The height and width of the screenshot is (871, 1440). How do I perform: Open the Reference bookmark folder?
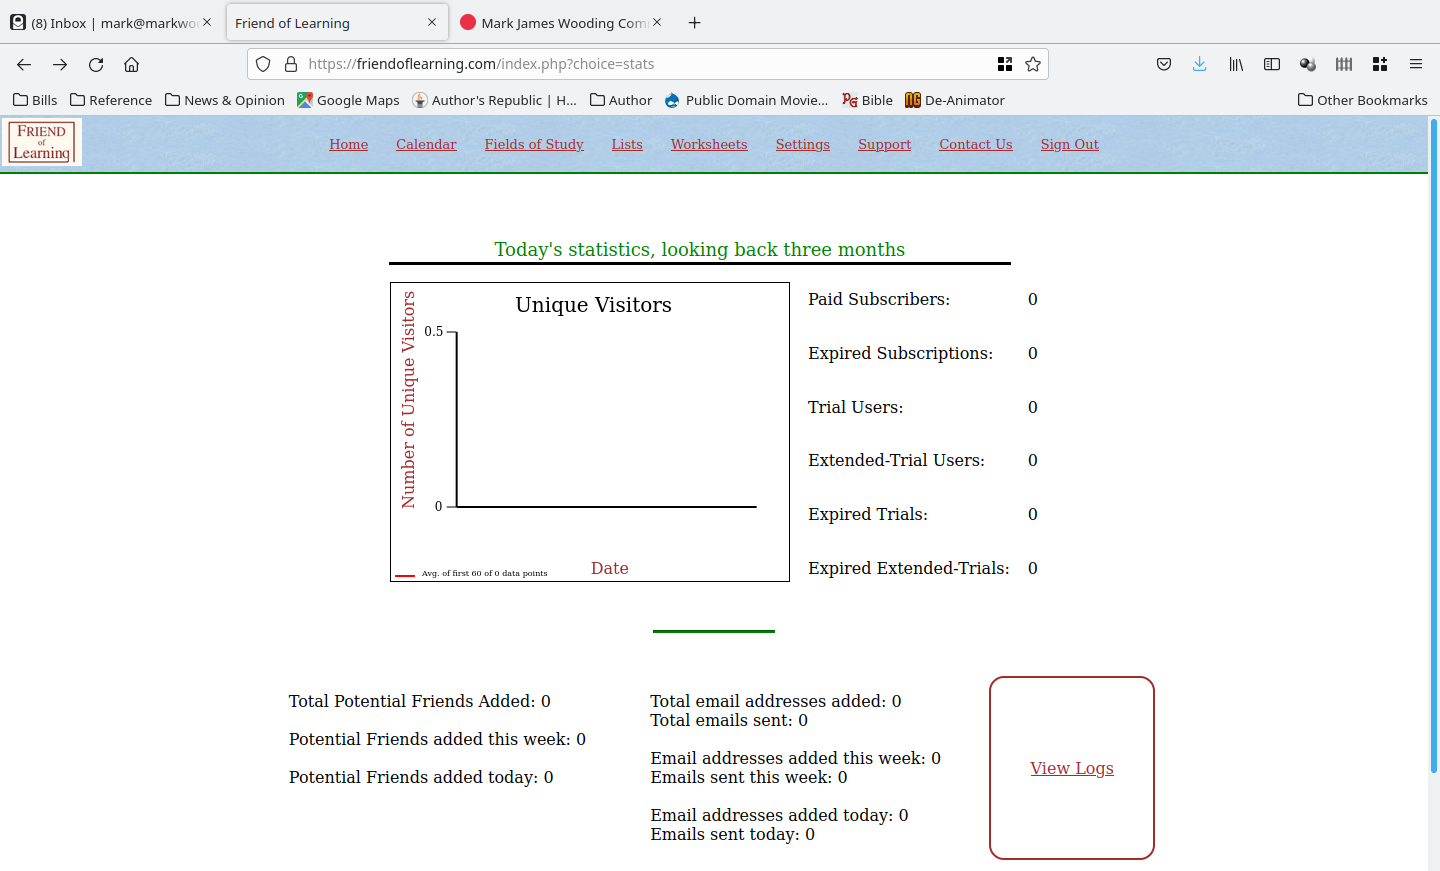coord(111,100)
